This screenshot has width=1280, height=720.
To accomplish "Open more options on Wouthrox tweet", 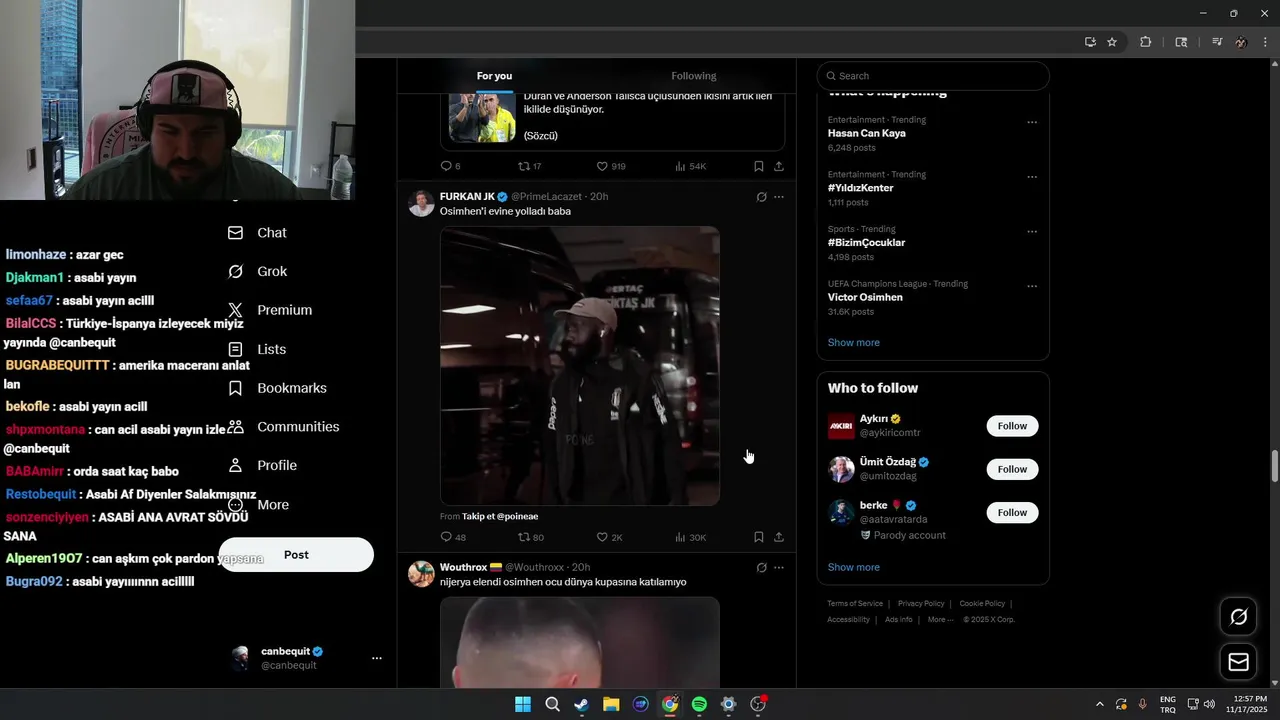I will pyautogui.click(x=779, y=567).
